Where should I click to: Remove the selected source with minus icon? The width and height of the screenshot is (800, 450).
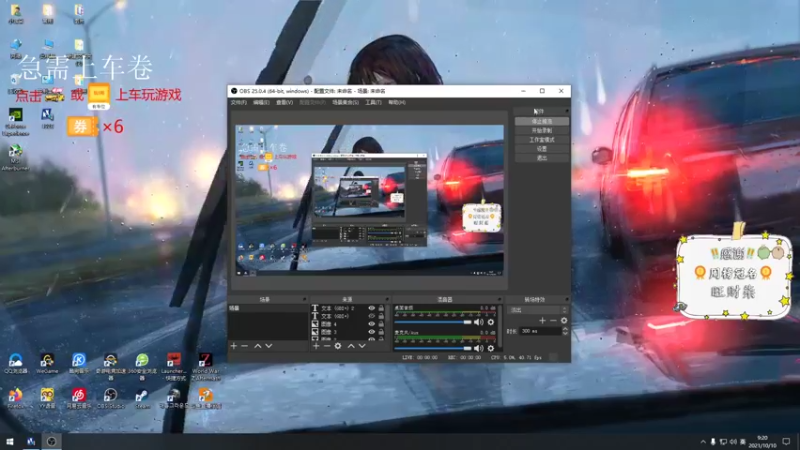point(327,346)
